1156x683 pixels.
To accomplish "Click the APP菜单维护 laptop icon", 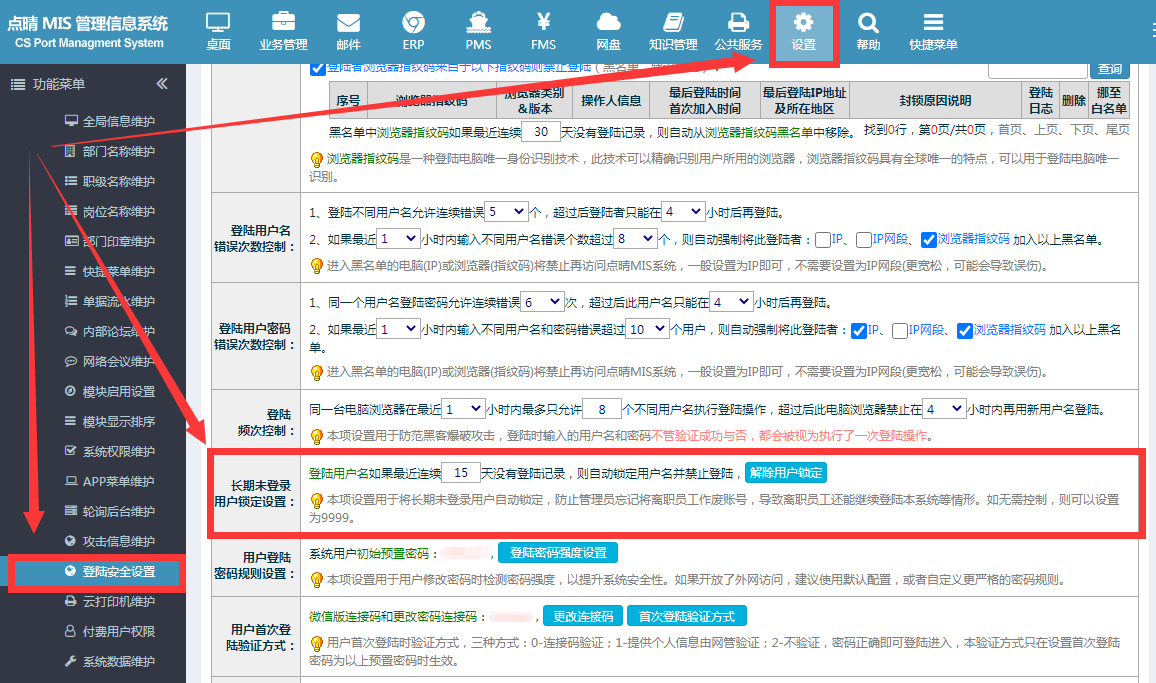I will 71,481.
